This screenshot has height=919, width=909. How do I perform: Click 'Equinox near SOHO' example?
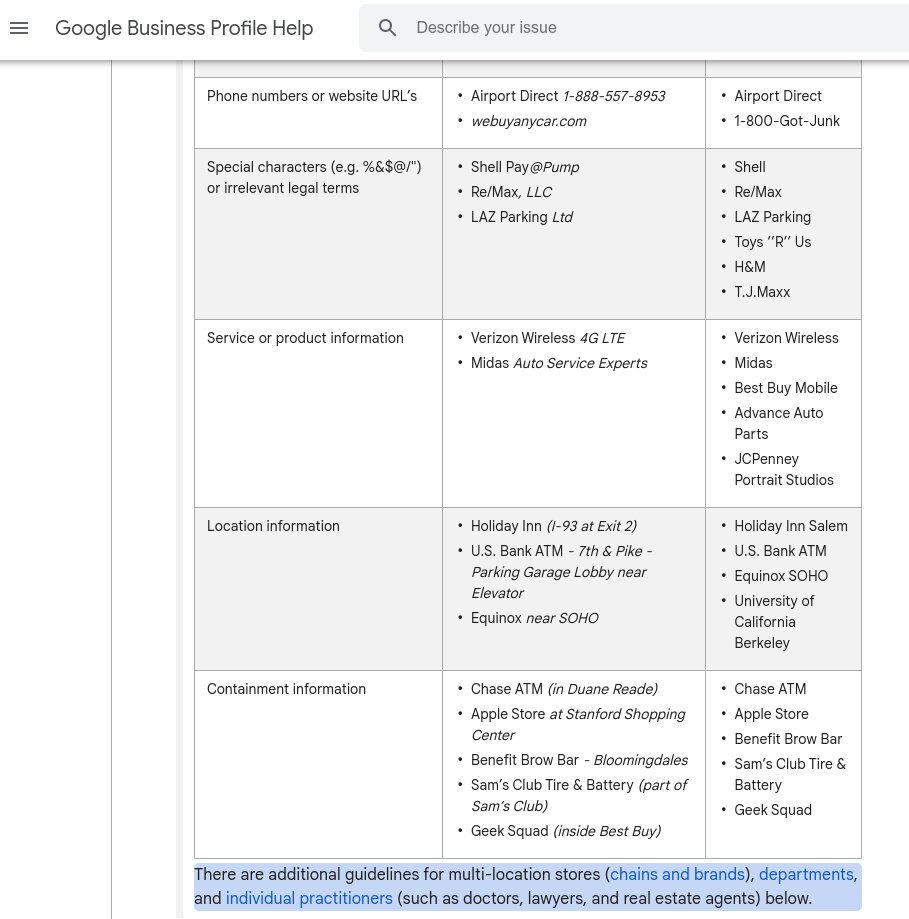[534, 618]
